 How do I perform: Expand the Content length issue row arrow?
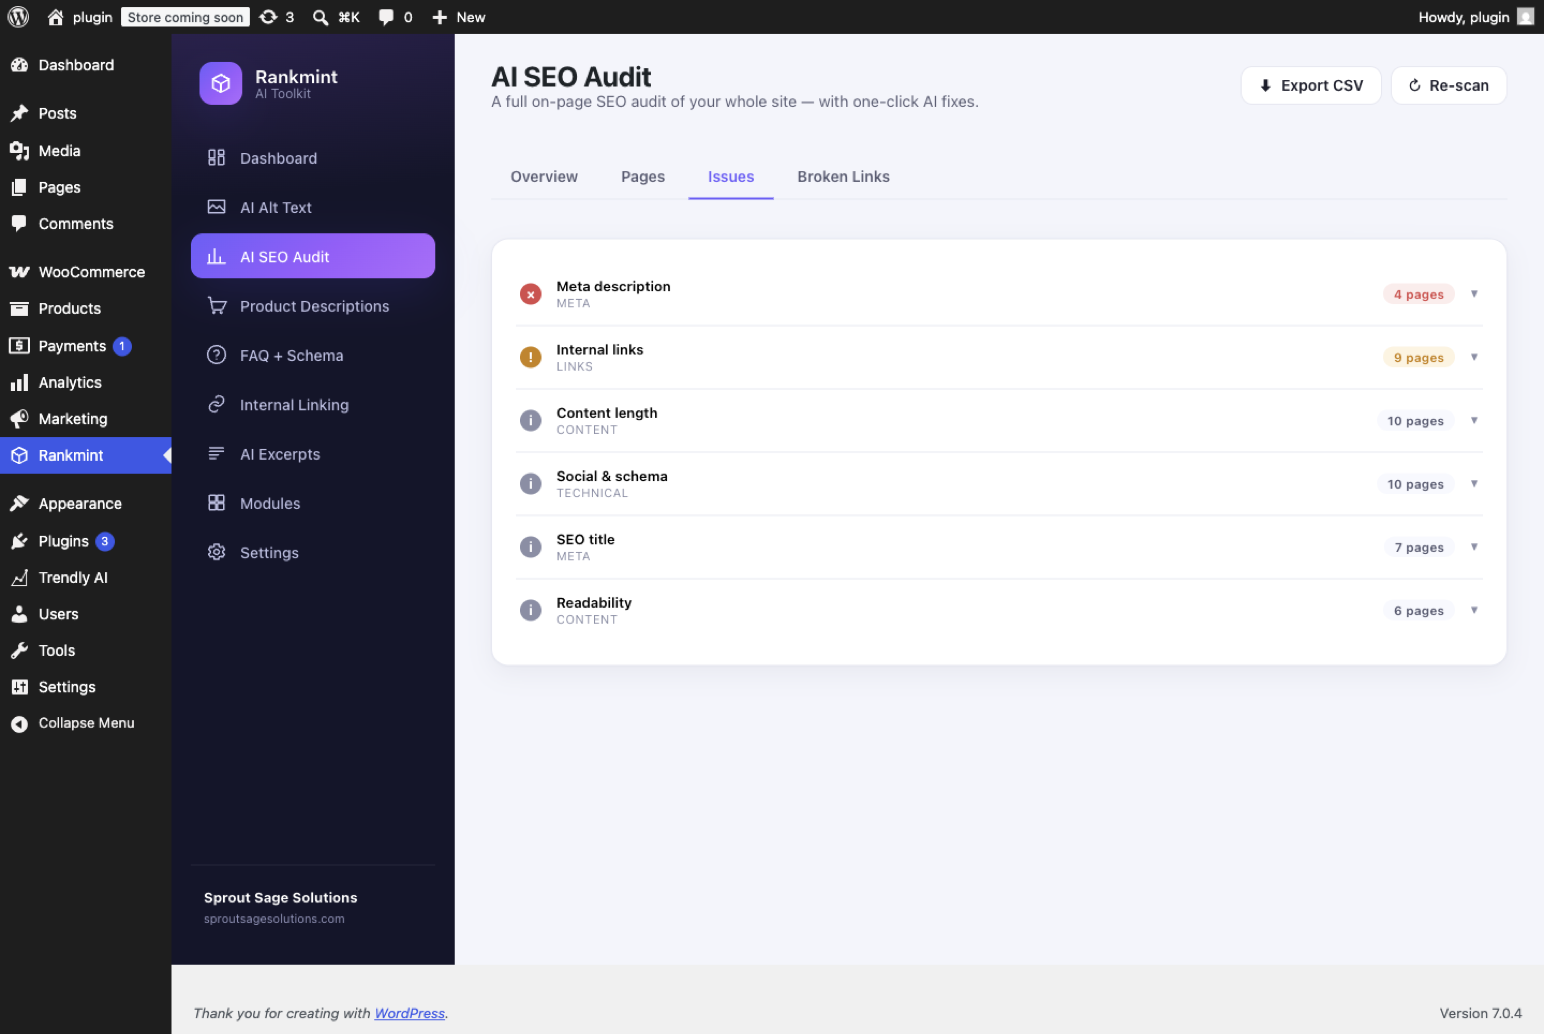[1474, 420]
